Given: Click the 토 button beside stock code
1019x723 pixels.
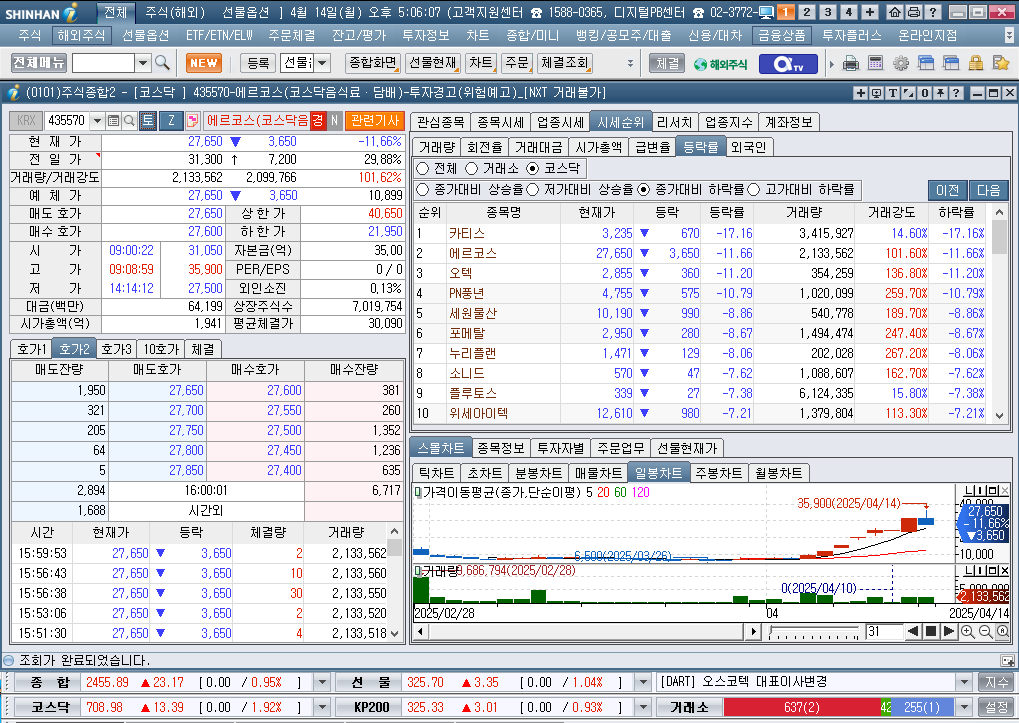Looking at the screenshot, I should pos(148,120).
